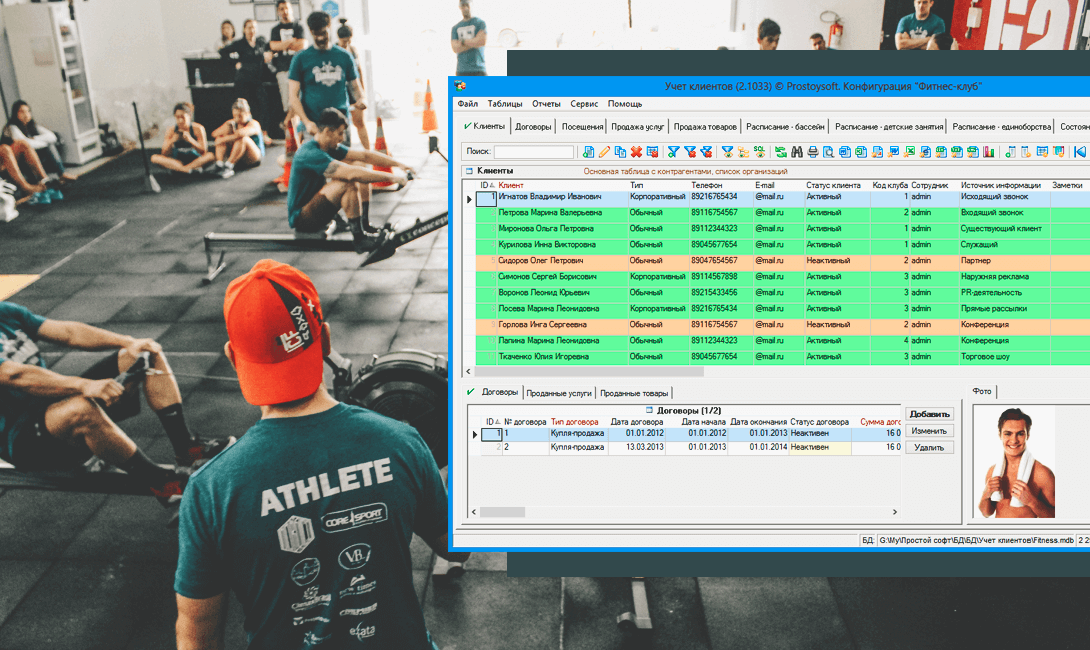Image resolution: width=1090 pixels, height=650 pixels.
Task: Click the Наружная реклама source cell
Action: pos(1004,277)
